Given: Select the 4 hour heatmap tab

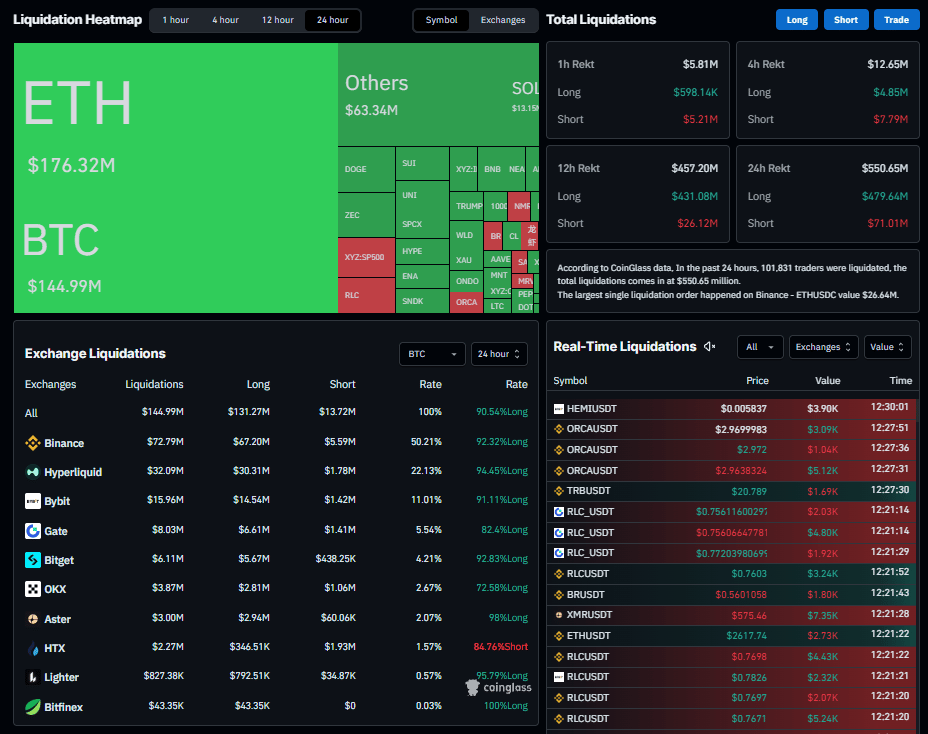Looking at the screenshot, I should coord(225,20).
